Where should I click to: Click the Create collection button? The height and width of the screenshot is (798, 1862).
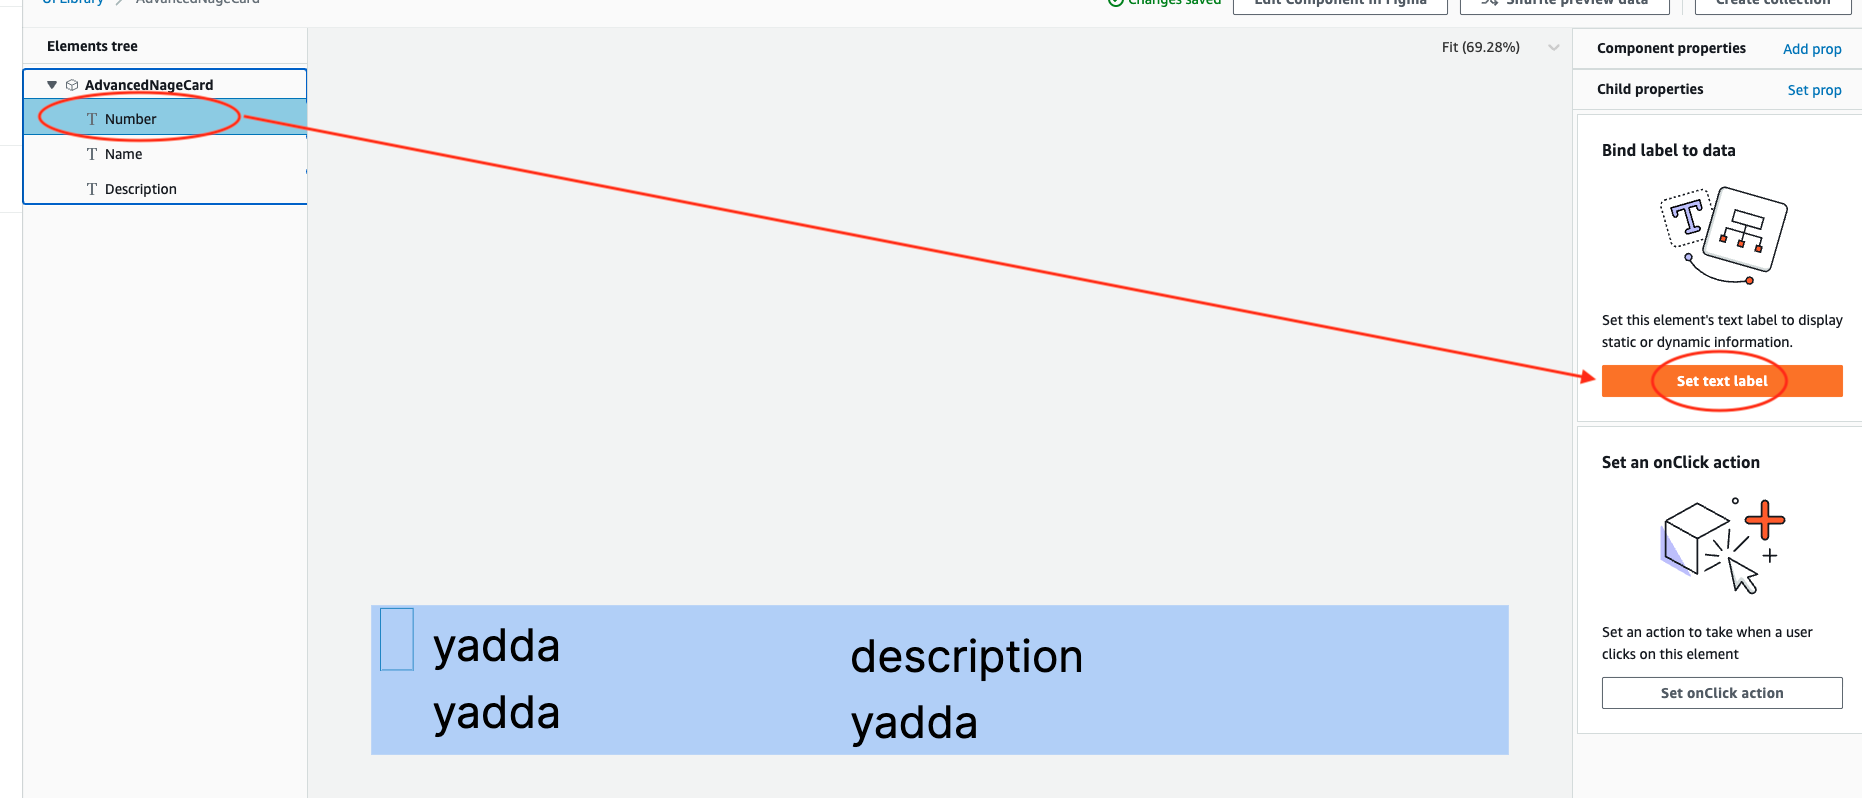1773,2
